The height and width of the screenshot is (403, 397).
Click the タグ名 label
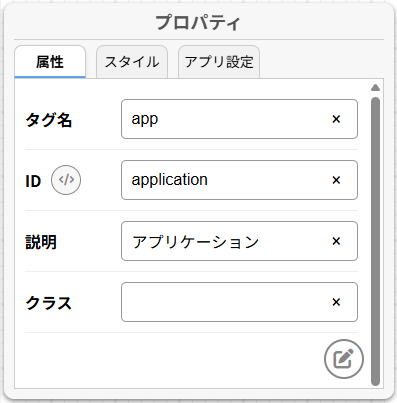point(49,120)
